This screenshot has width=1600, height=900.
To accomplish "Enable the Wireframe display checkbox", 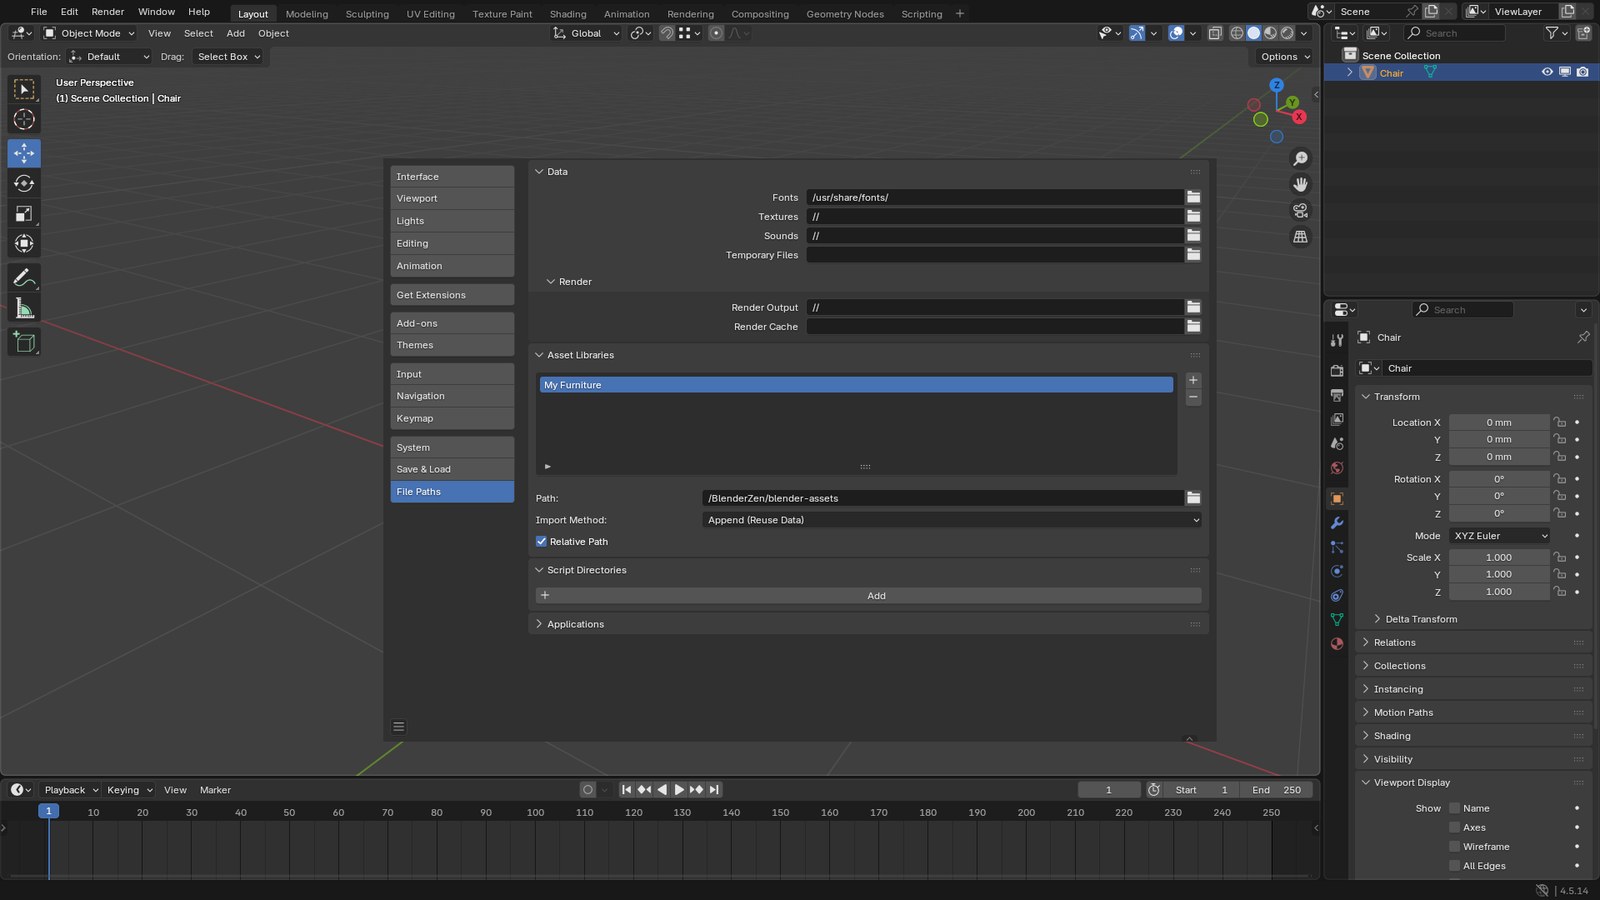I will 1455,847.
